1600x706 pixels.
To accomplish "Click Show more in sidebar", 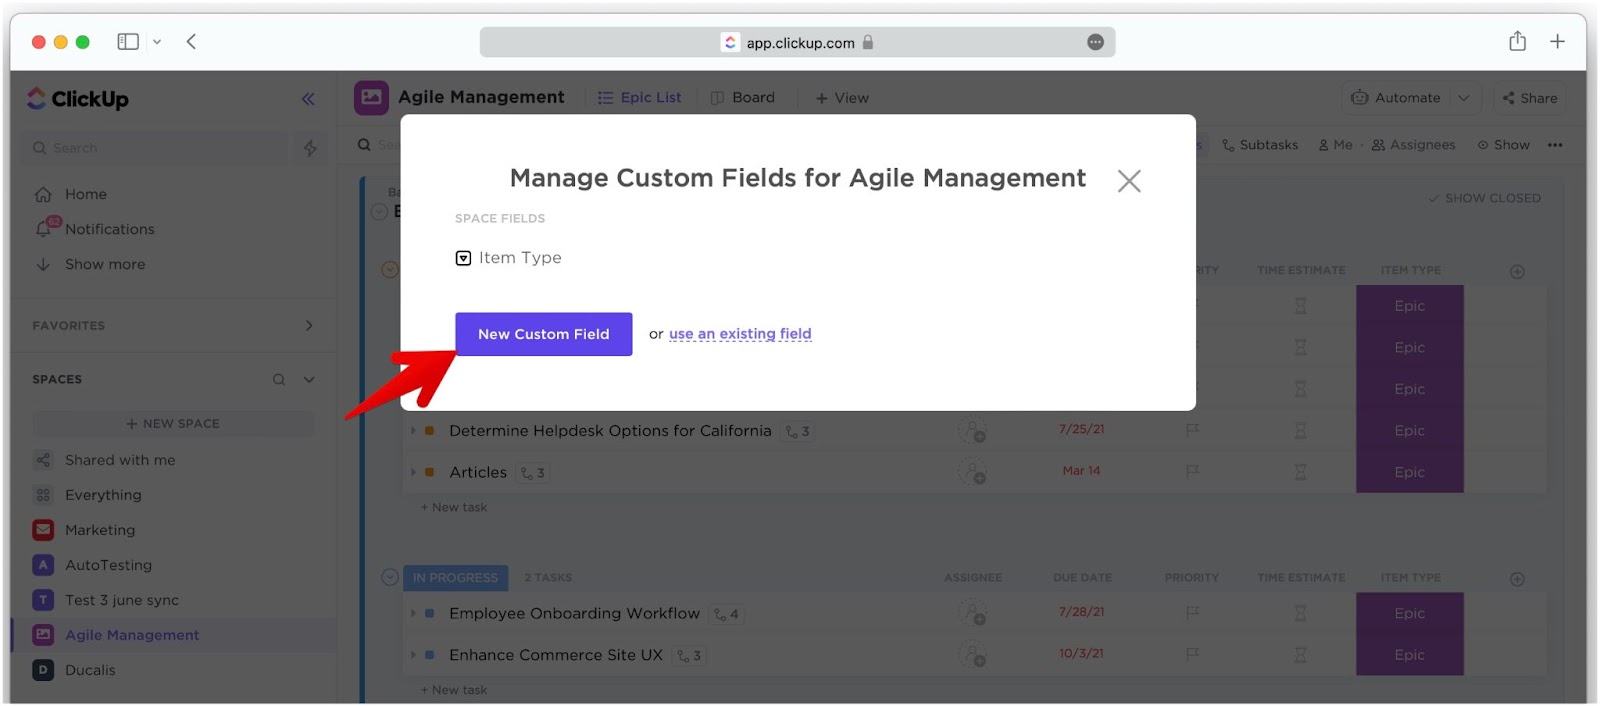I will (x=105, y=264).
